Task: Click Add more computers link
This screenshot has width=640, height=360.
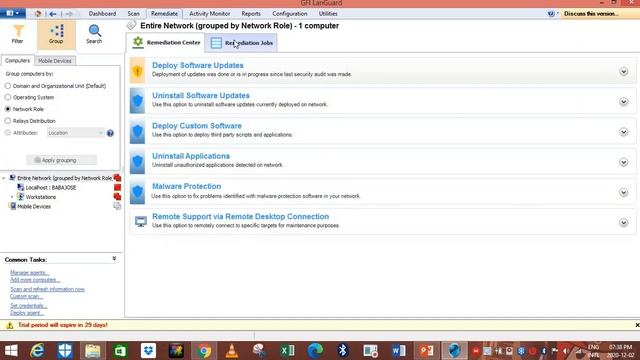Action: (35, 280)
